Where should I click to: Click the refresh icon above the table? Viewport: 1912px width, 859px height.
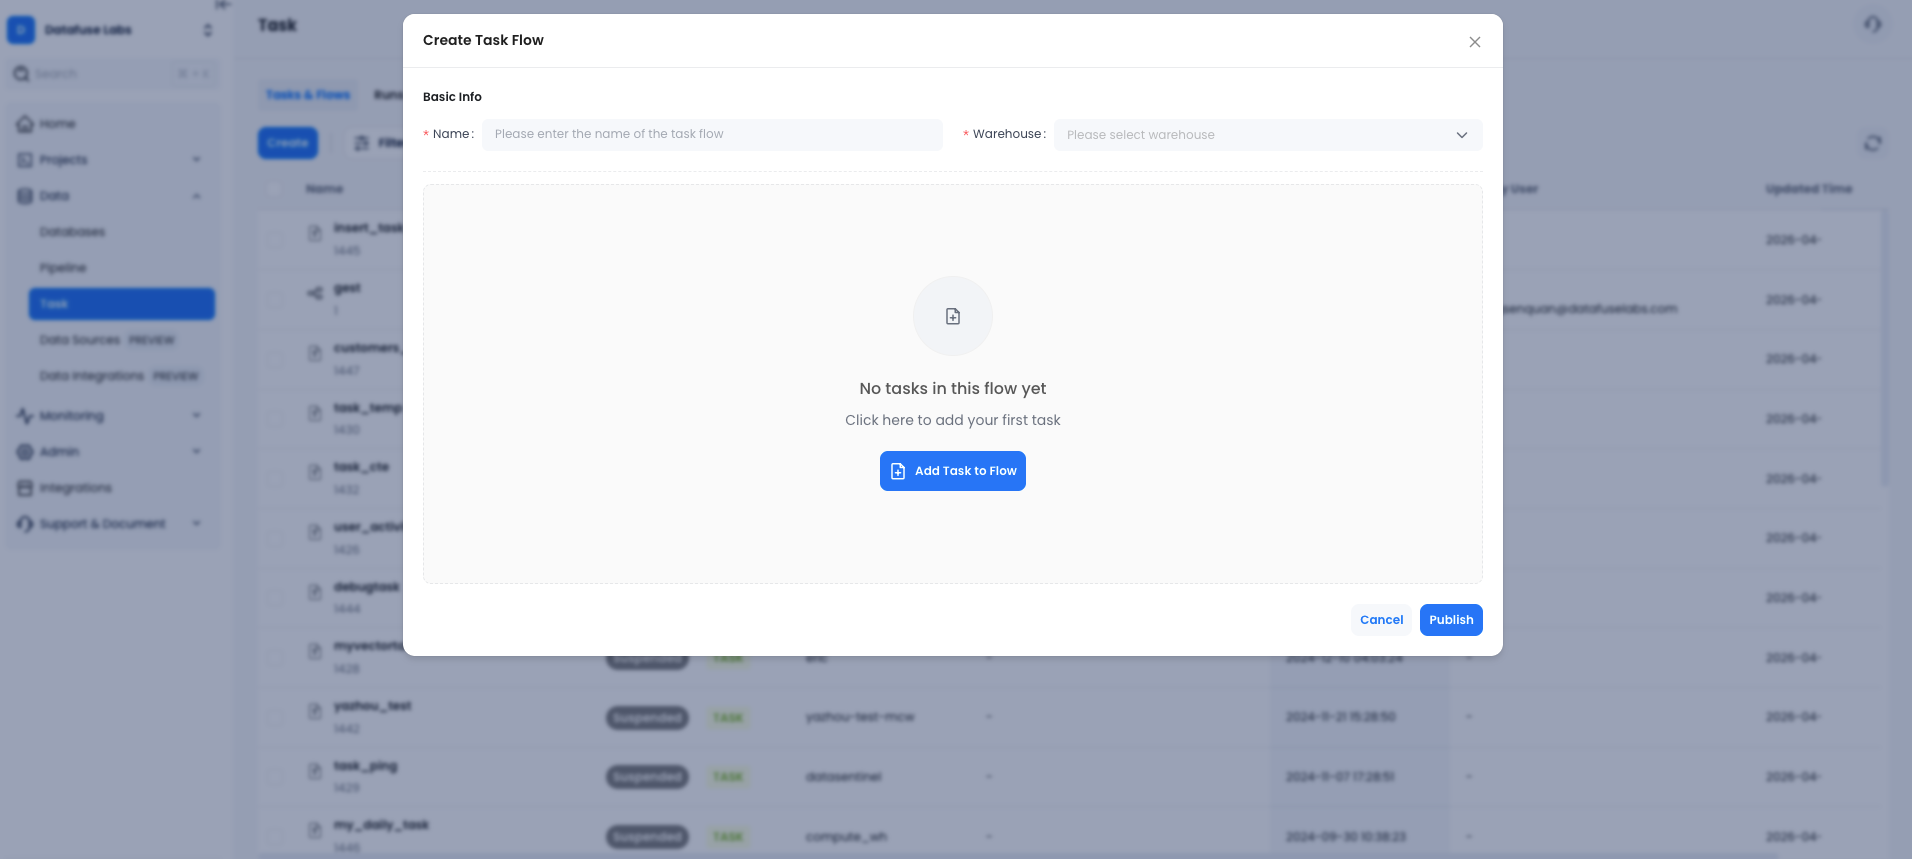tap(1872, 144)
